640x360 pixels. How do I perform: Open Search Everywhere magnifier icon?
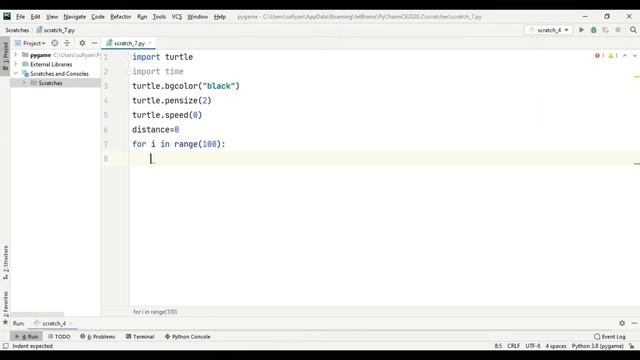coord(633,30)
